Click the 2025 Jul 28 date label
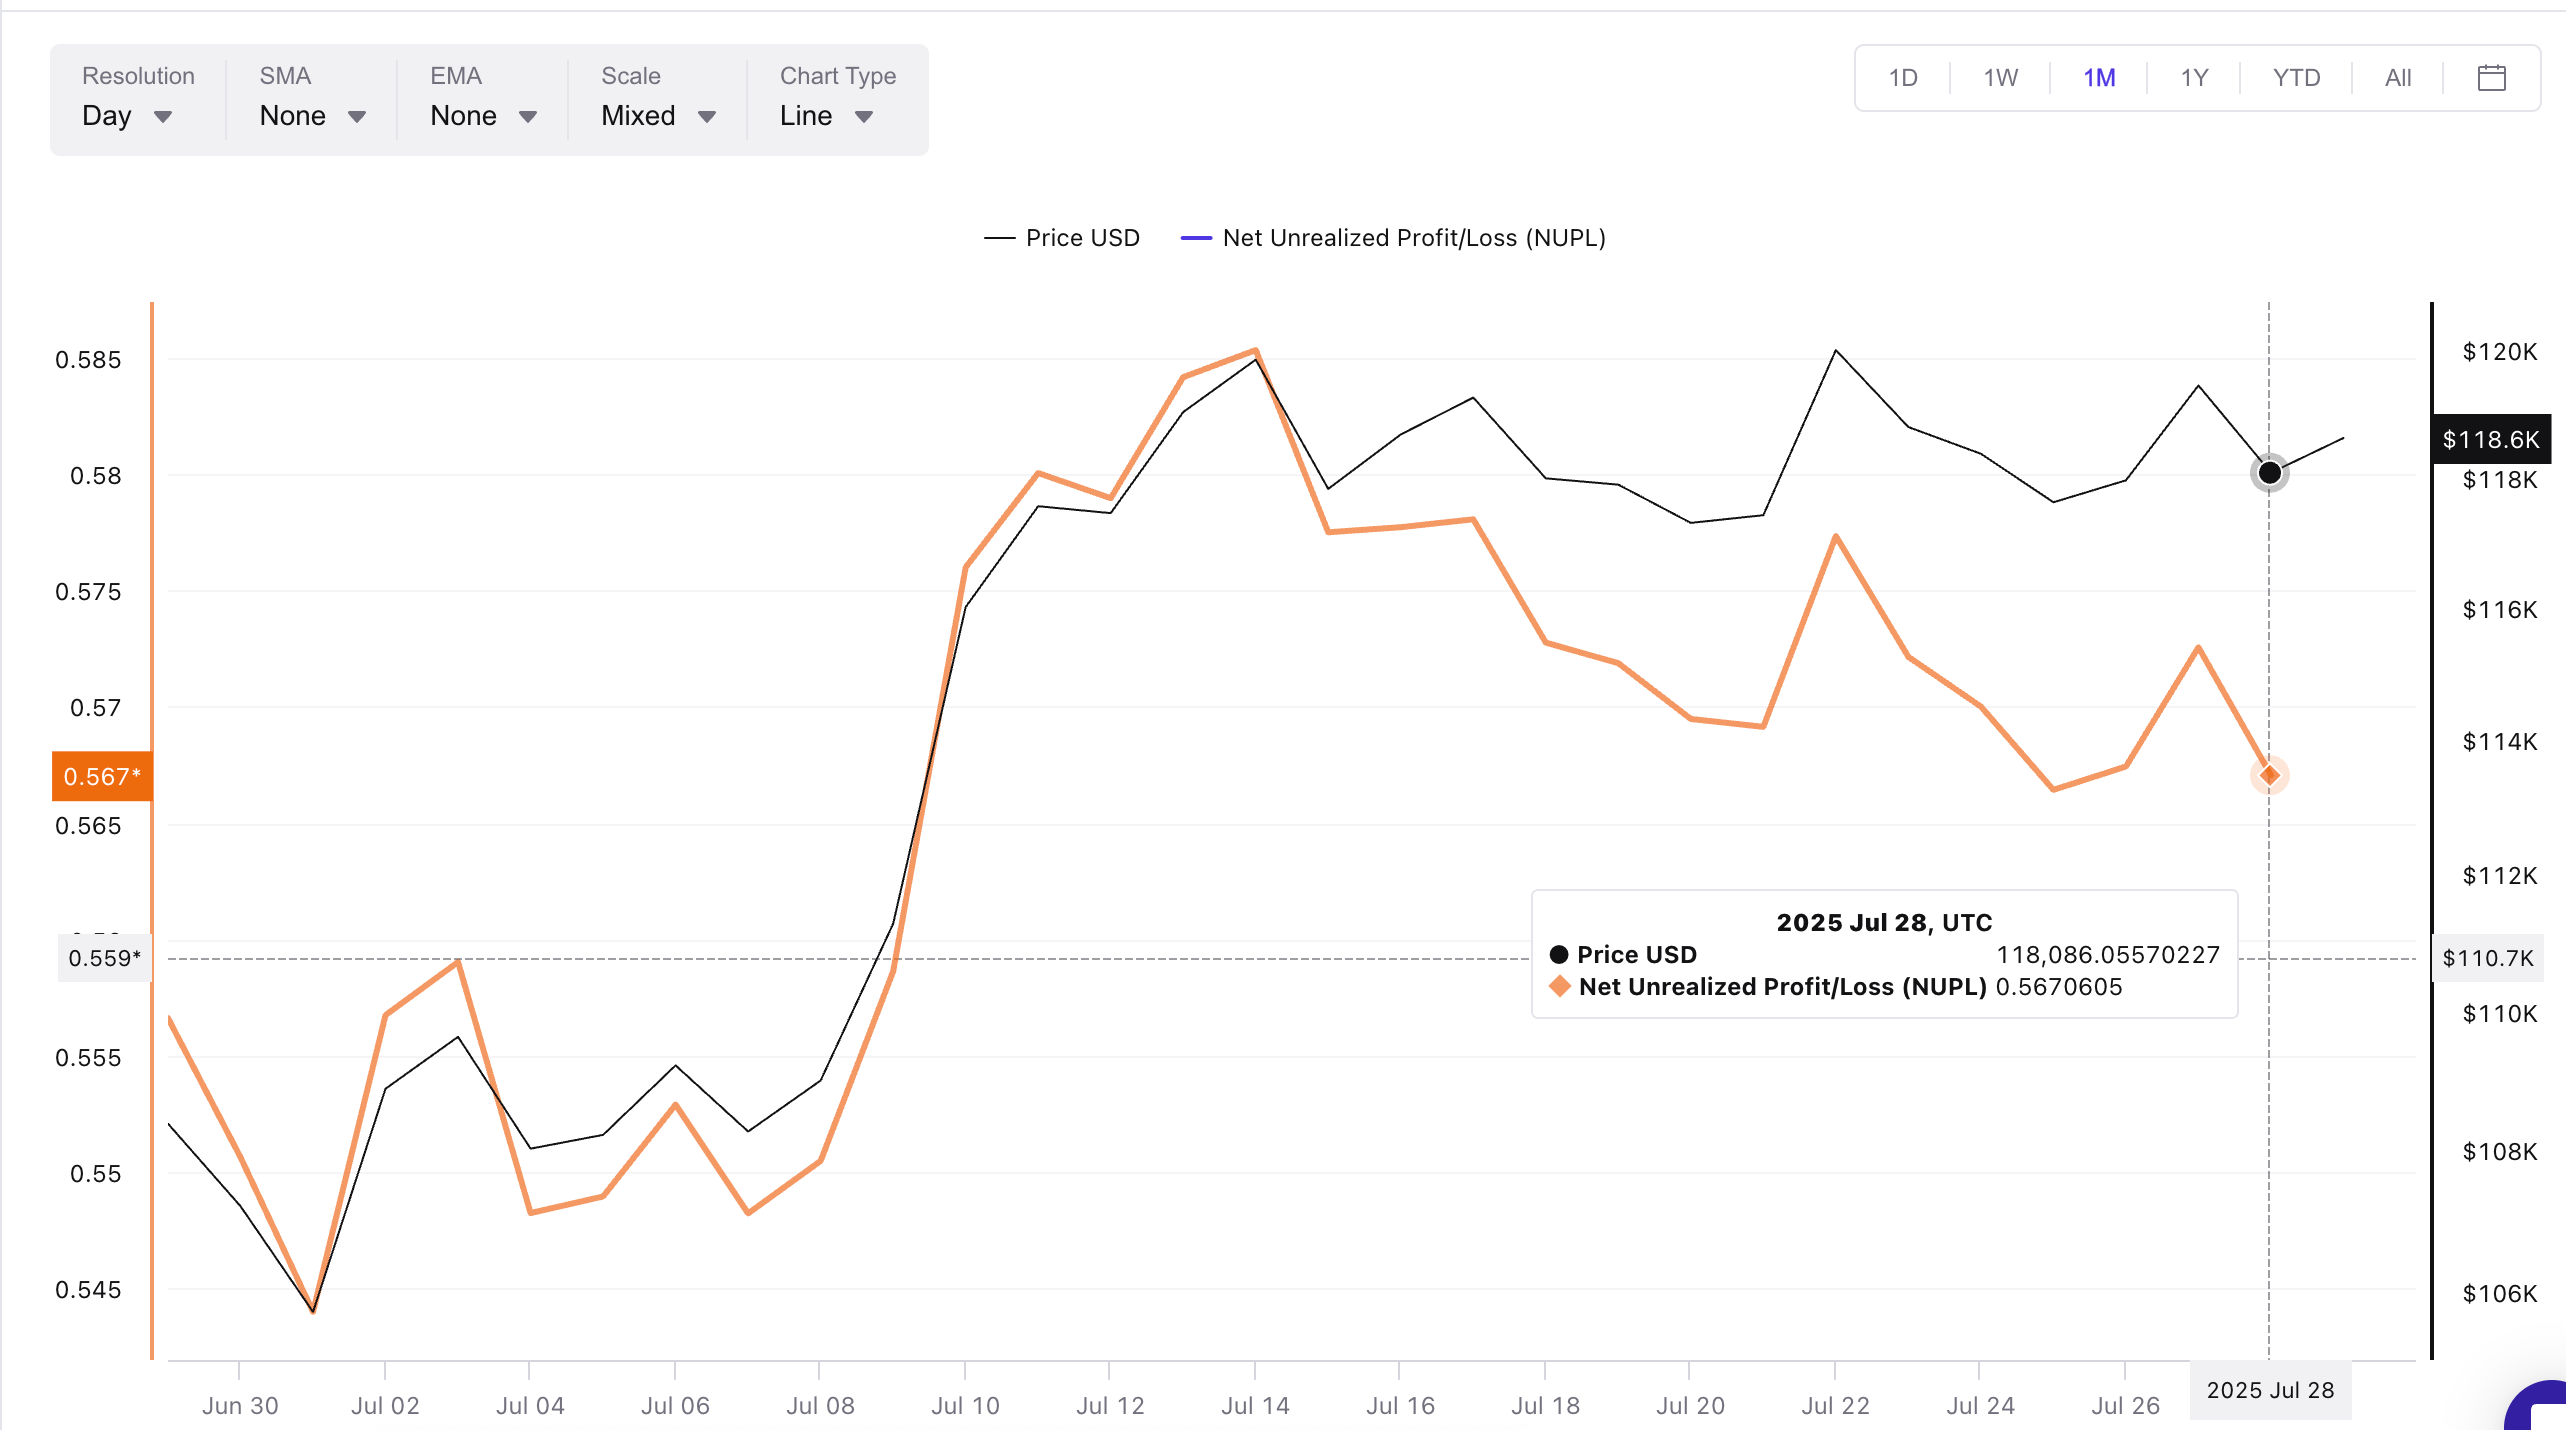Image resolution: width=2566 pixels, height=1430 pixels. [2270, 1390]
